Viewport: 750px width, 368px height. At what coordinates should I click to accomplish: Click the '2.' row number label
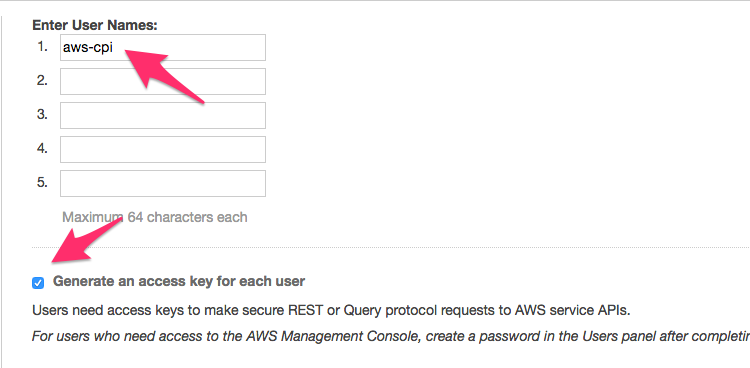point(42,81)
